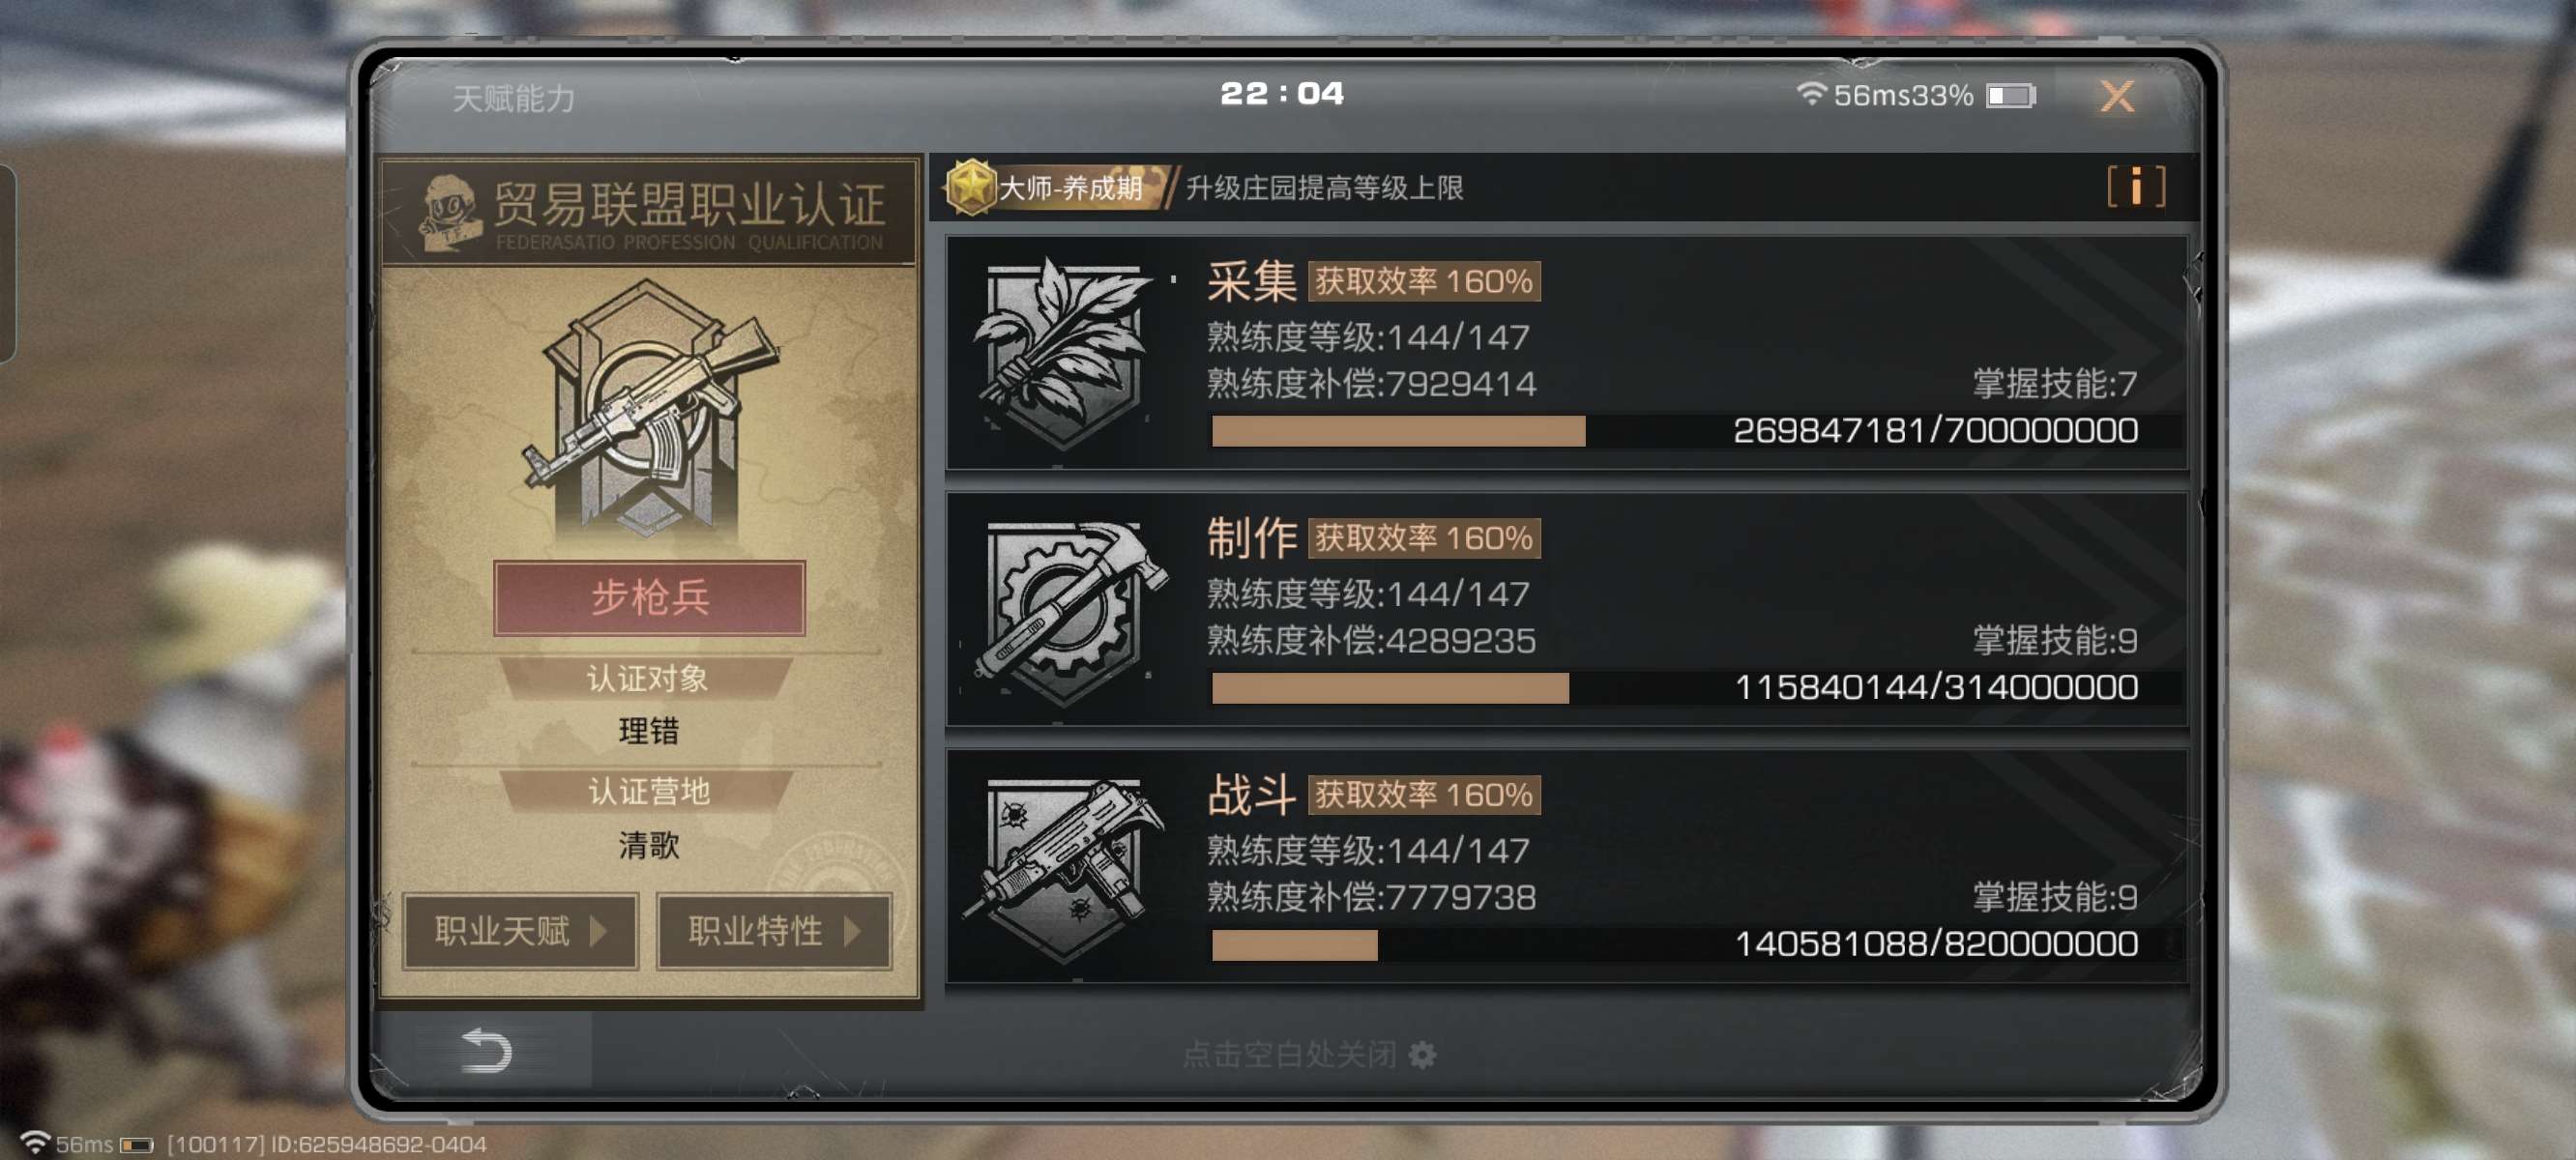Click the 战斗 combat progress bar
This screenshot has height=1160, width=2576.
1676,945
